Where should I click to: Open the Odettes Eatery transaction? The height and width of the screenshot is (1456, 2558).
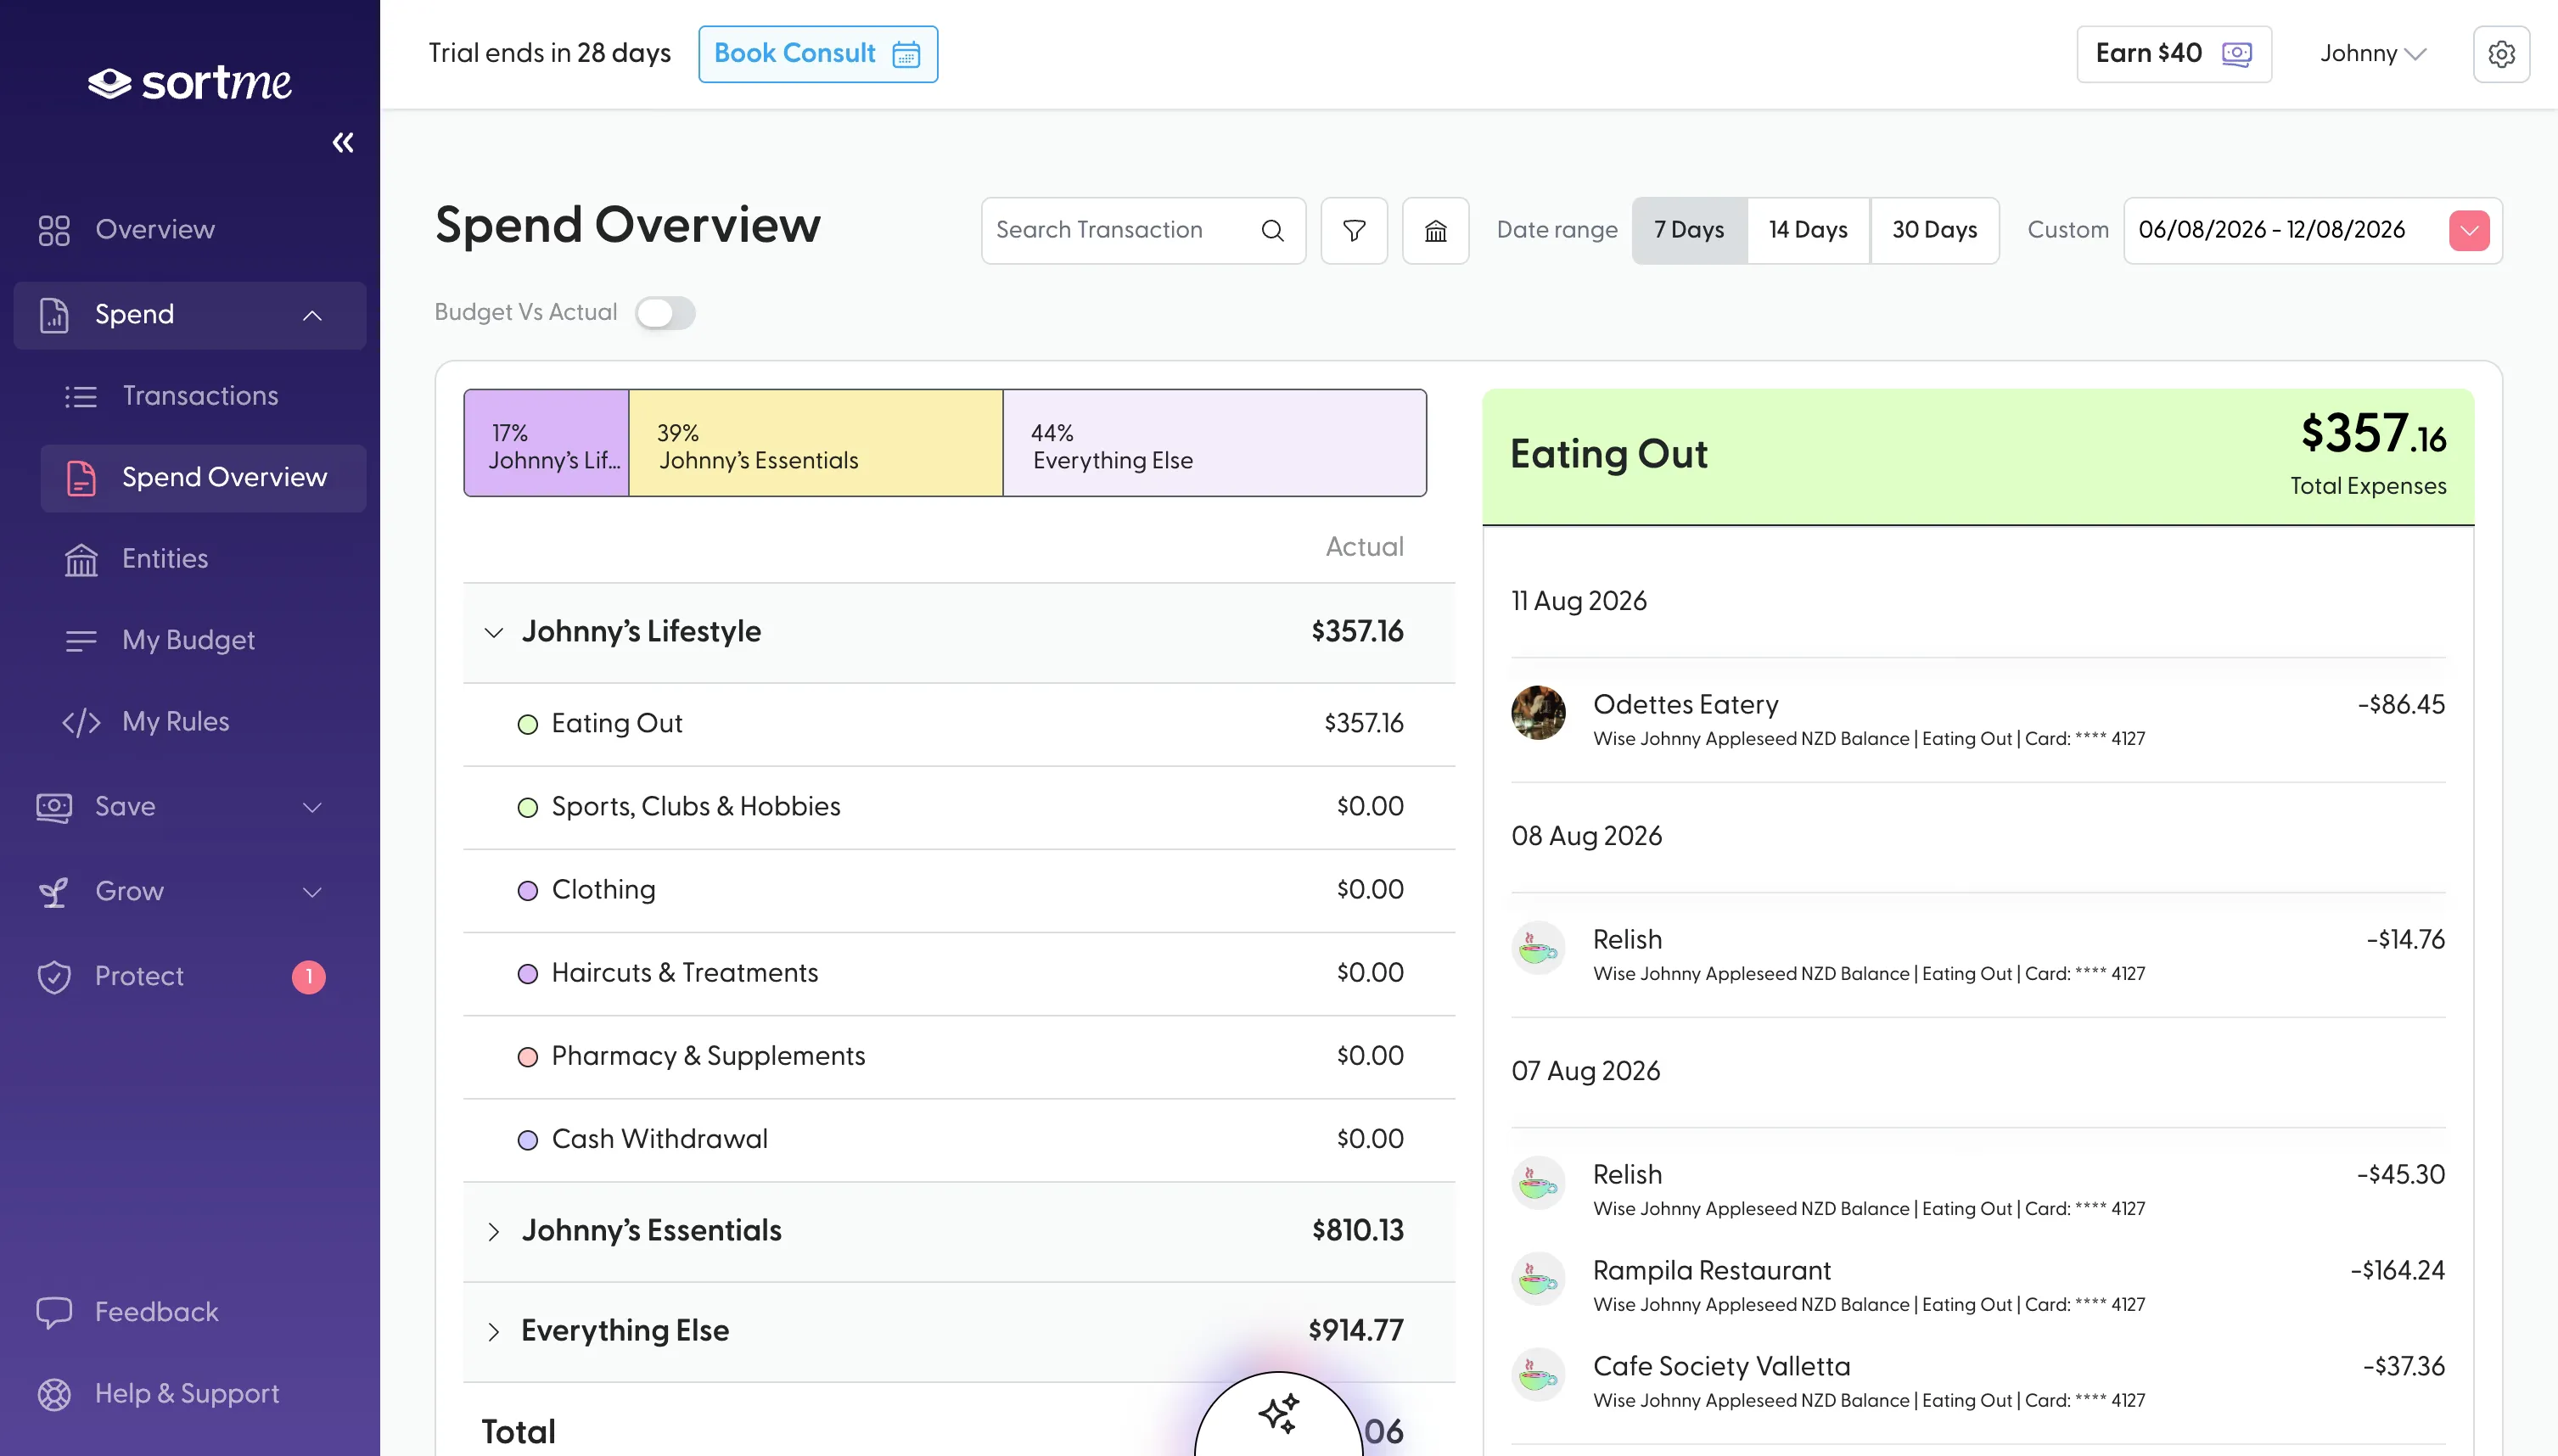pos(1978,720)
